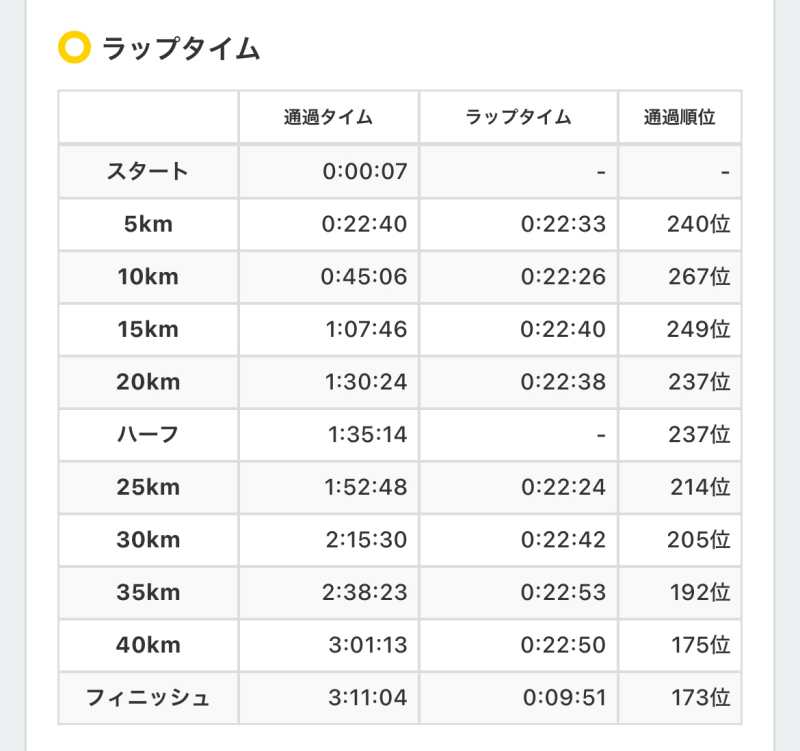Click the half passing time 1:35:14
This screenshot has height=751, width=800.
pos(367,434)
